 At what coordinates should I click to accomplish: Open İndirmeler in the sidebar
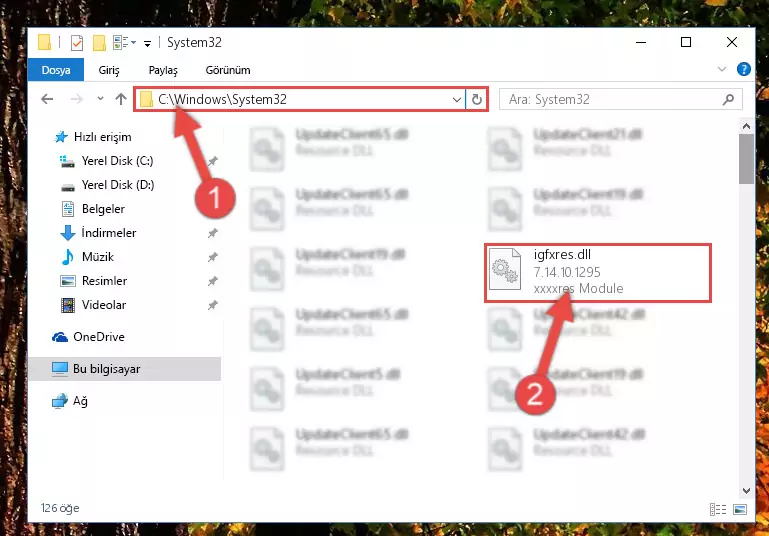[x=109, y=233]
